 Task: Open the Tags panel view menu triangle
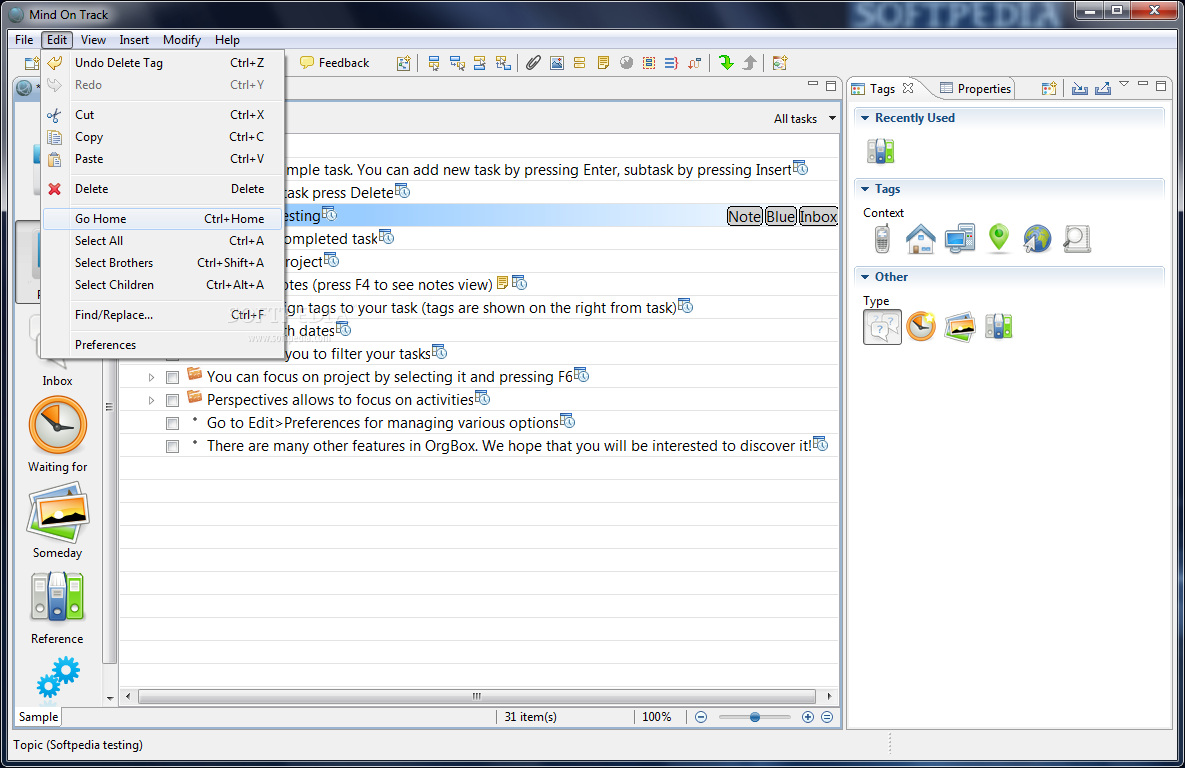point(1124,84)
